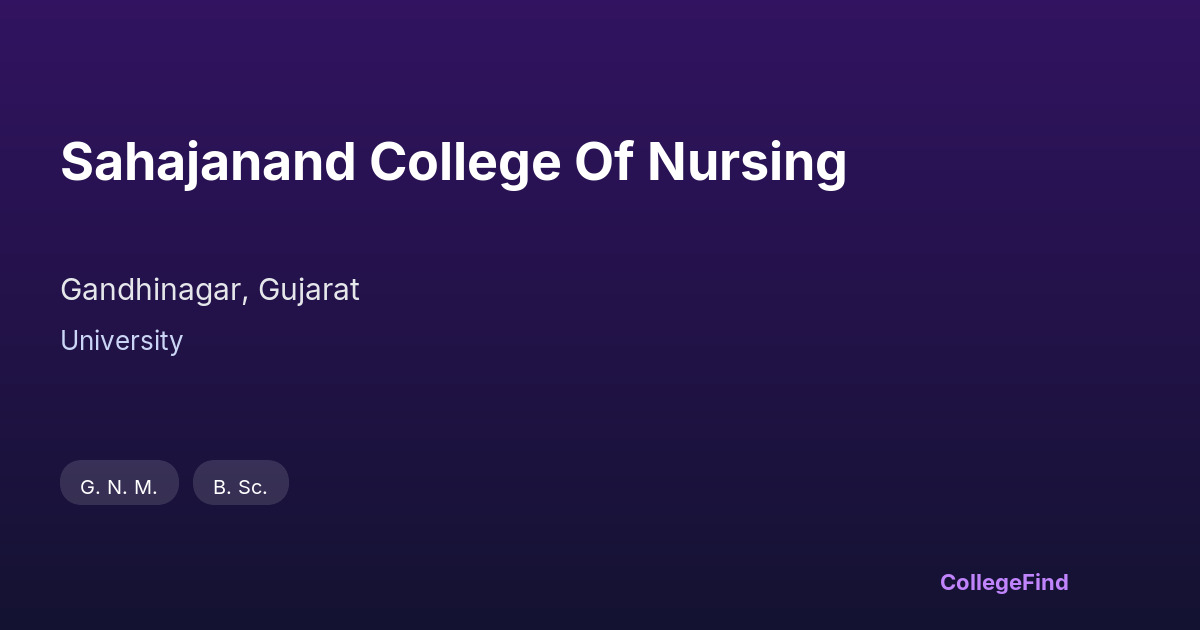The width and height of the screenshot is (1200, 630).
Task: Click the College part of the CollegeFind logo
Action: (981, 582)
